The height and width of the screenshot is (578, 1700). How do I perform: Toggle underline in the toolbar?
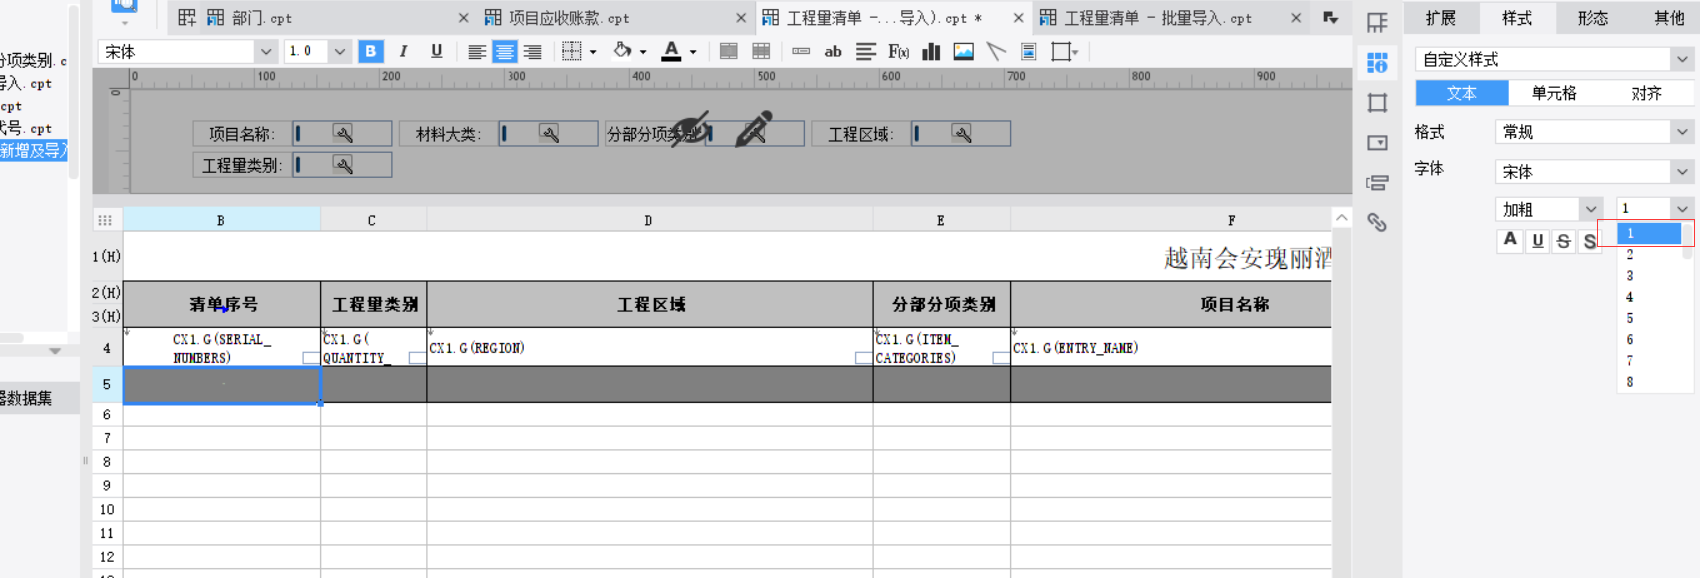tap(436, 51)
